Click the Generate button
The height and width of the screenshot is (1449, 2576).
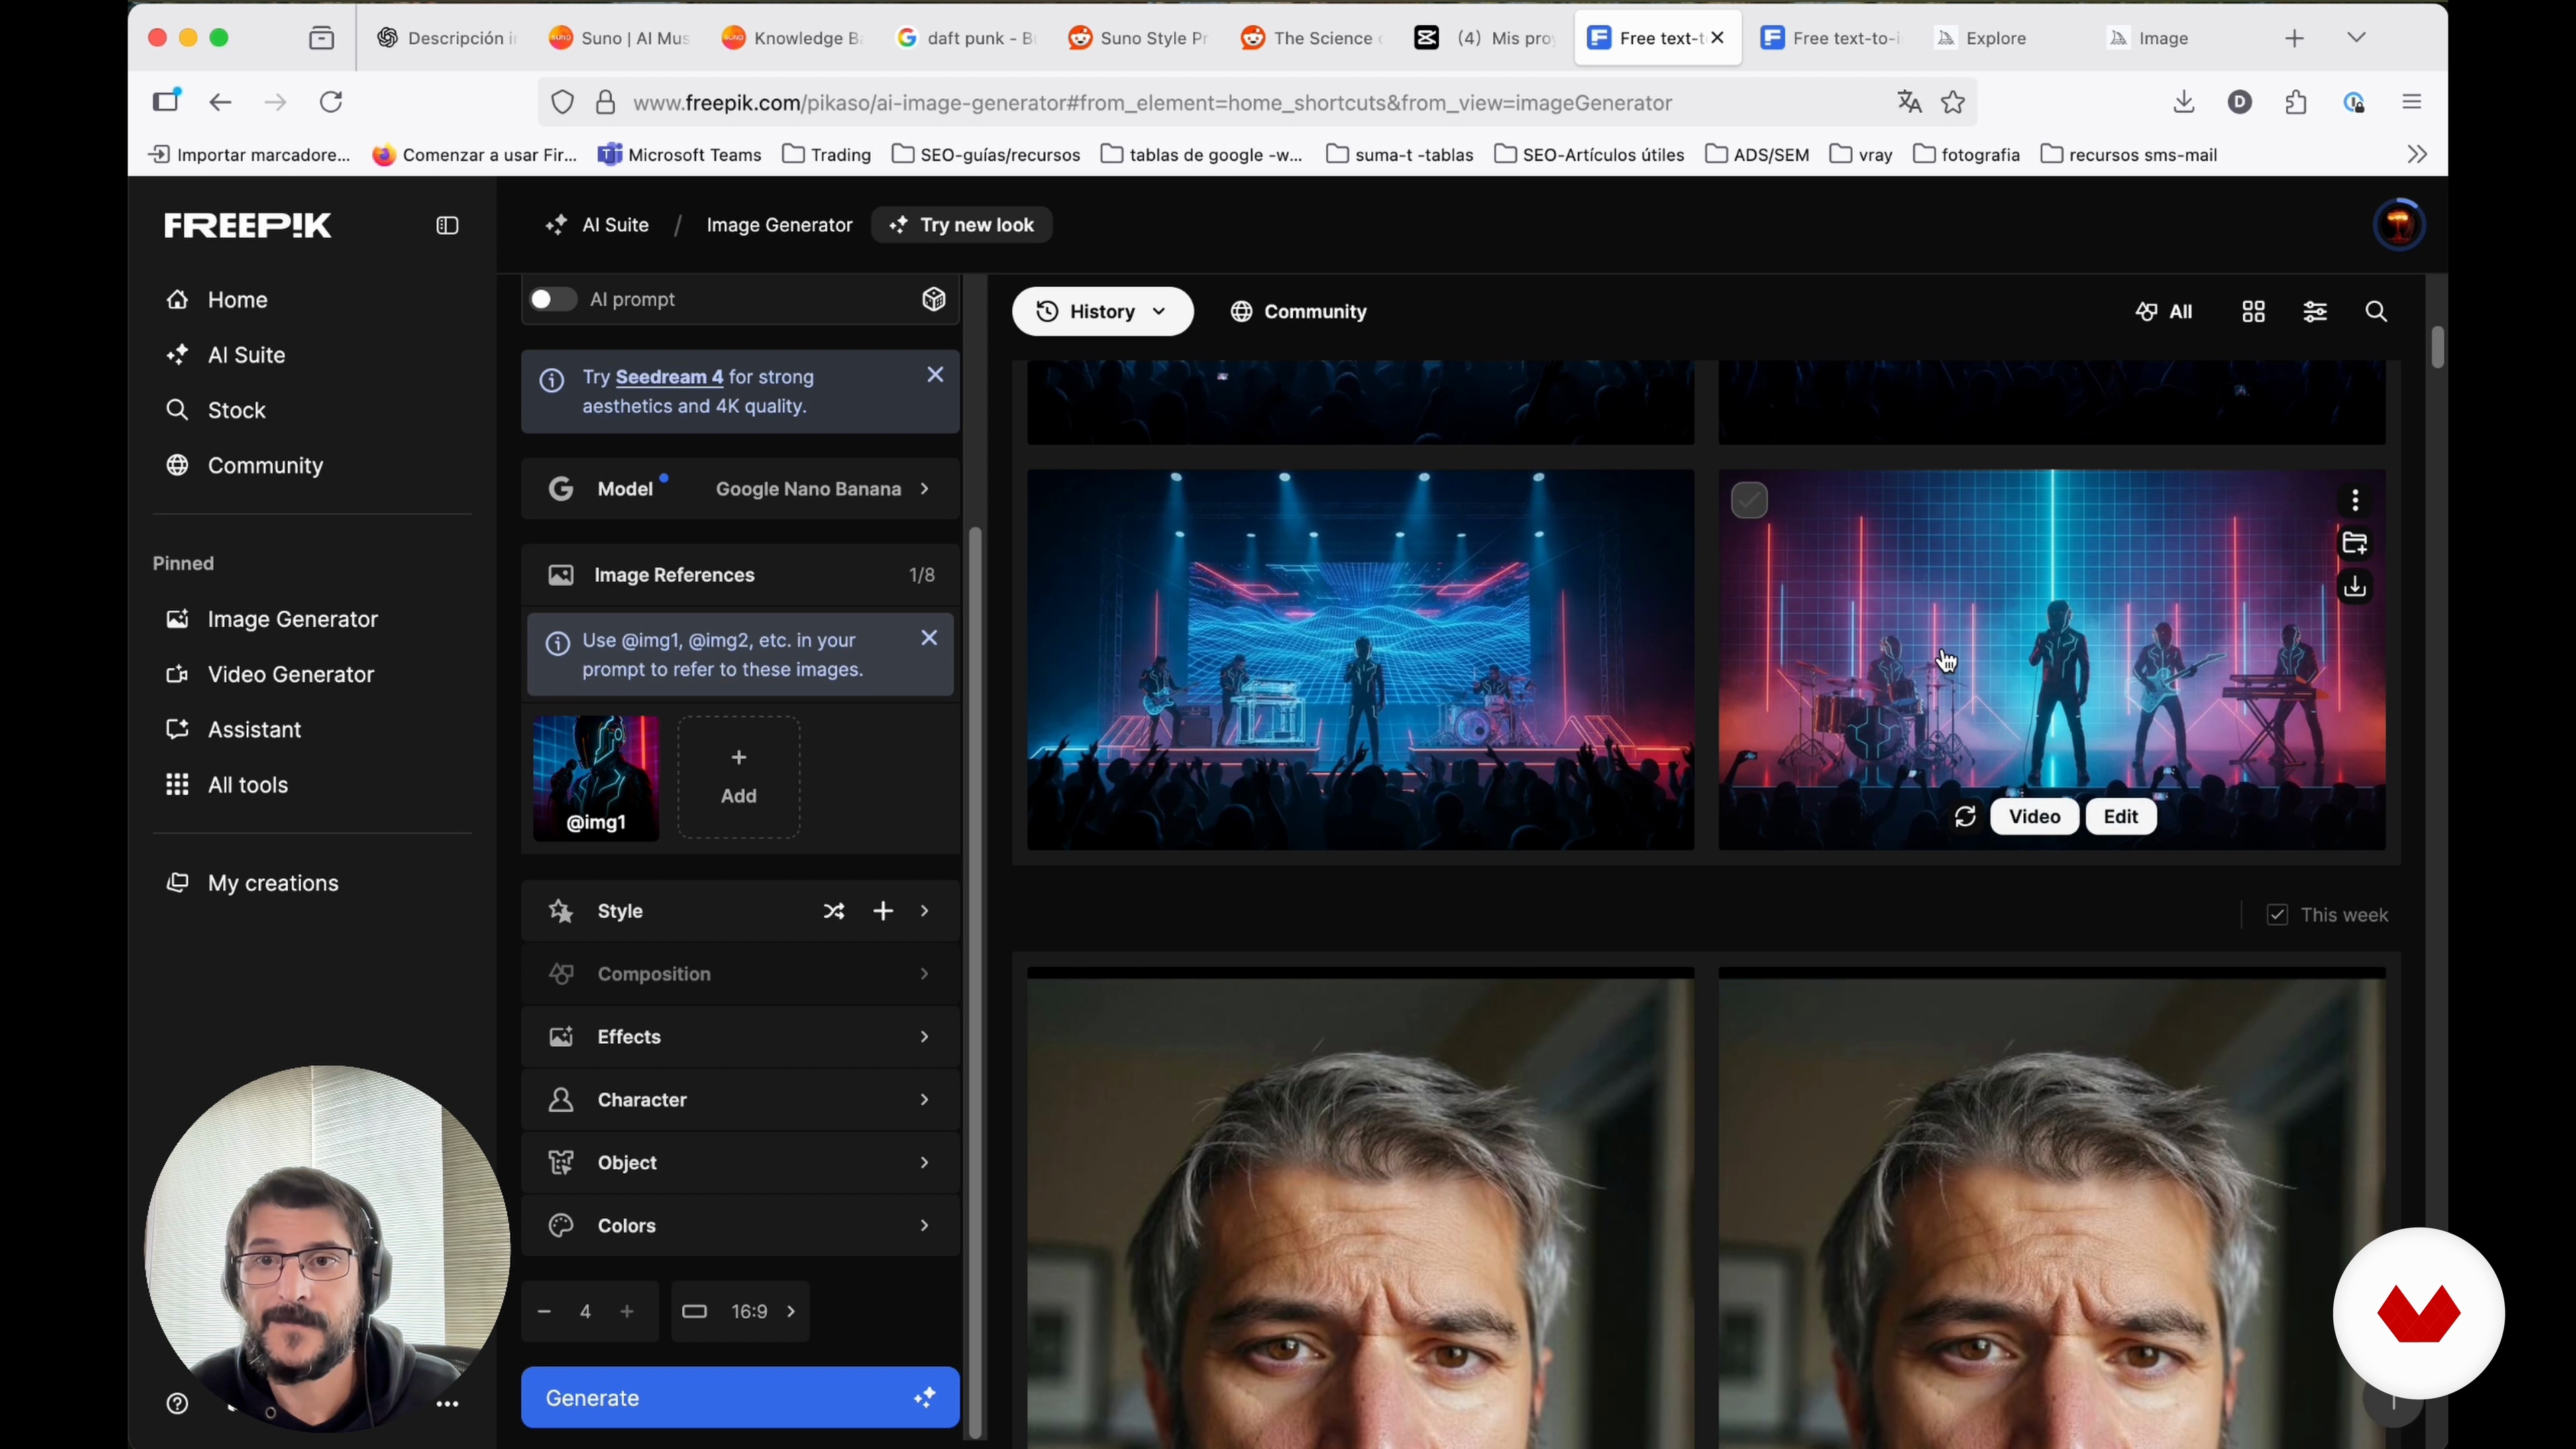pyautogui.click(x=740, y=1398)
